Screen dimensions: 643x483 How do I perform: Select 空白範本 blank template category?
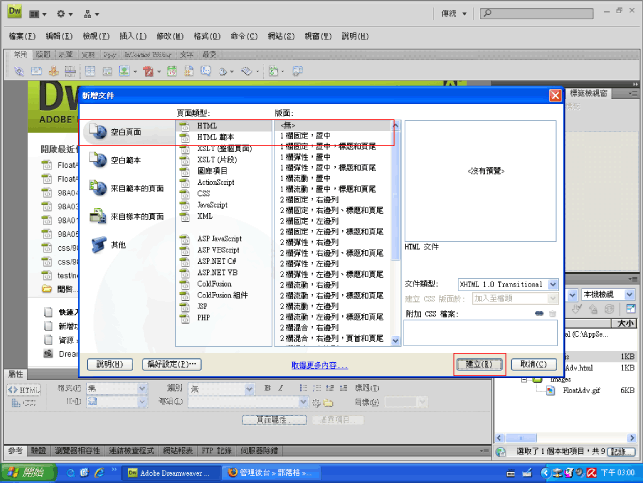coord(126,160)
